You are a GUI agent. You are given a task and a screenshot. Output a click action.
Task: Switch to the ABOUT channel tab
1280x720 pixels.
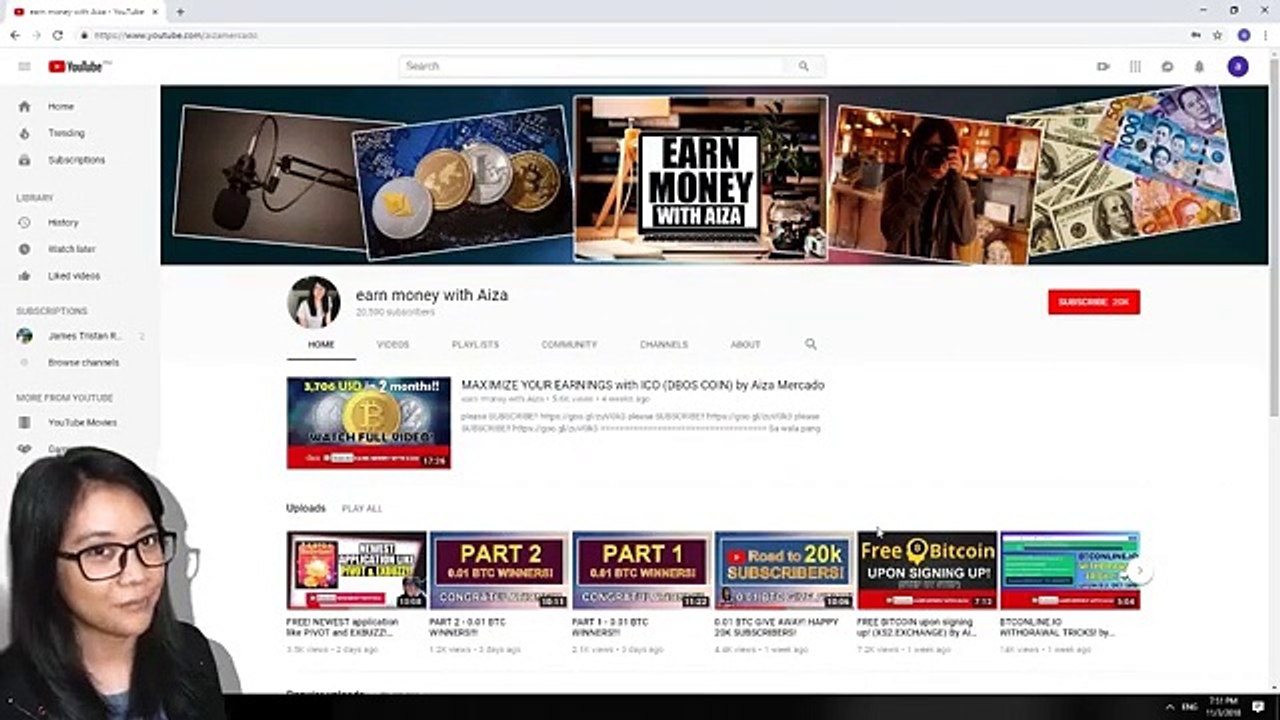(x=746, y=344)
